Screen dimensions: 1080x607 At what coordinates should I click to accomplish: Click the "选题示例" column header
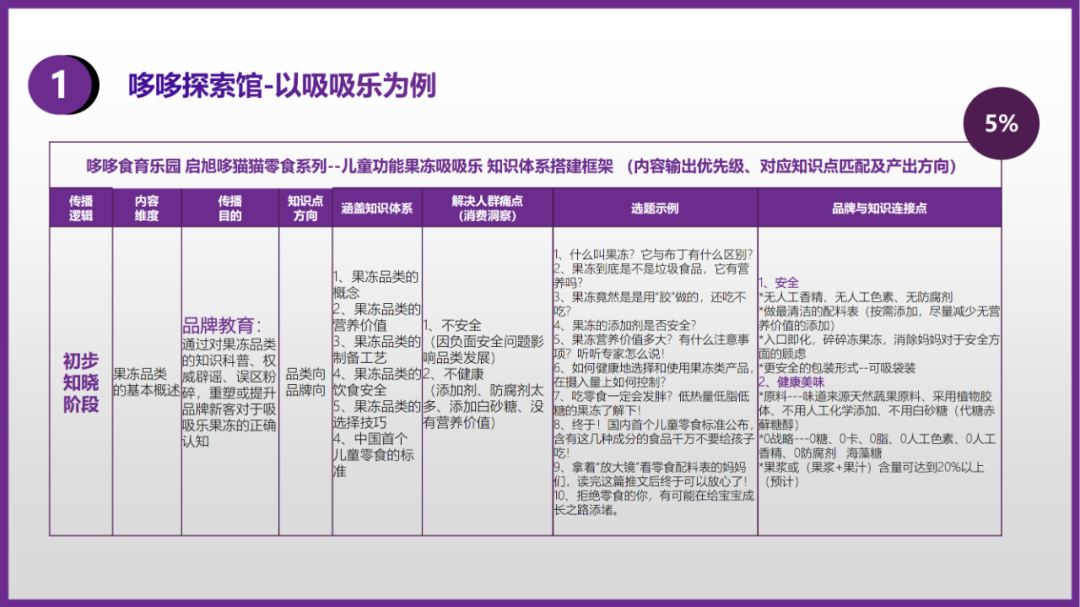point(654,208)
